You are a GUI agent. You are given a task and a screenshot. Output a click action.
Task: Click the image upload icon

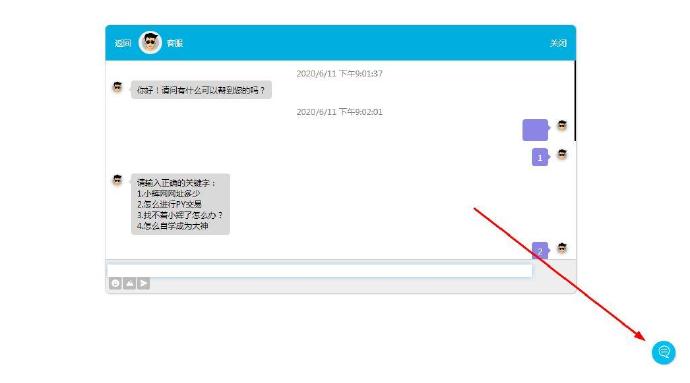point(129,284)
